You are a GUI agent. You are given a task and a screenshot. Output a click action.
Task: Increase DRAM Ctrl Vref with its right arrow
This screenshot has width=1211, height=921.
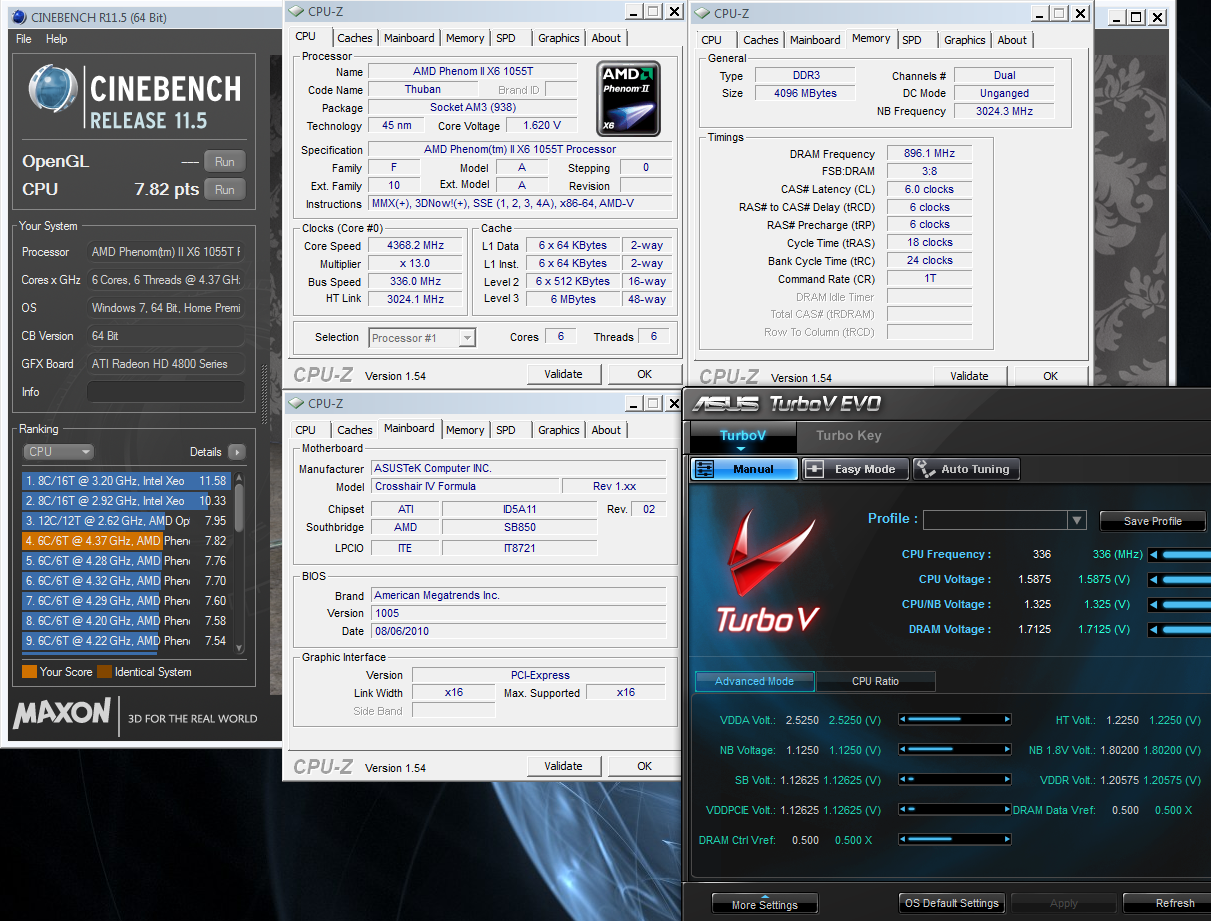coord(1007,840)
